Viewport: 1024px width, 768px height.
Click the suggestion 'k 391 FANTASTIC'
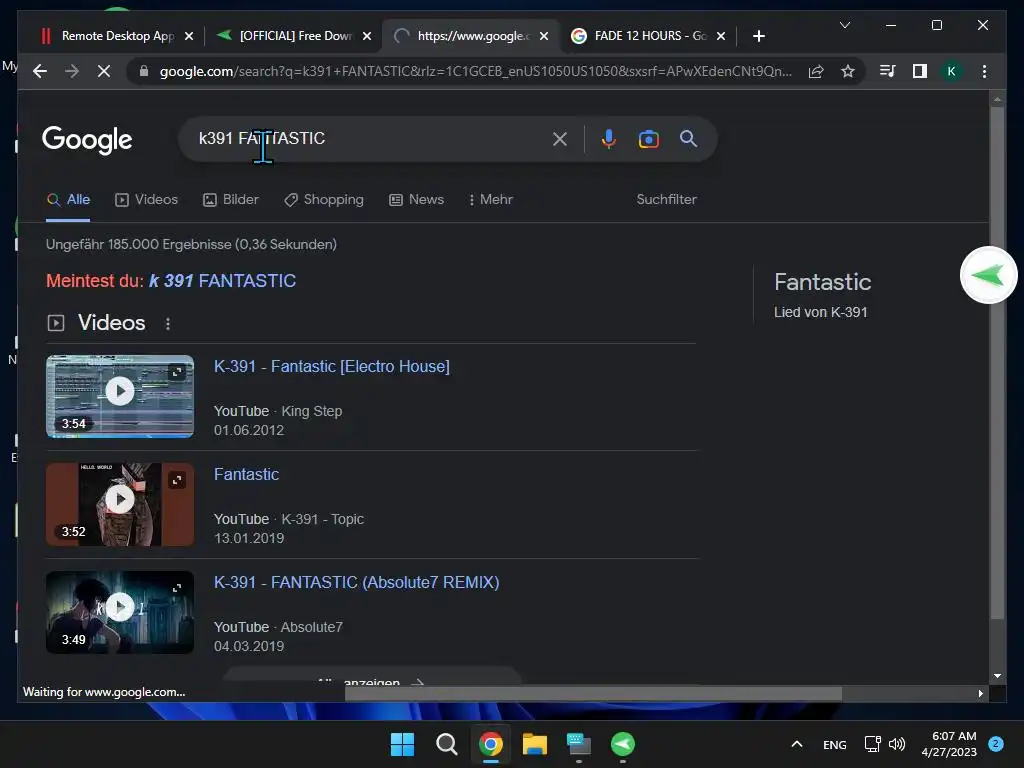pyautogui.click(x=222, y=281)
